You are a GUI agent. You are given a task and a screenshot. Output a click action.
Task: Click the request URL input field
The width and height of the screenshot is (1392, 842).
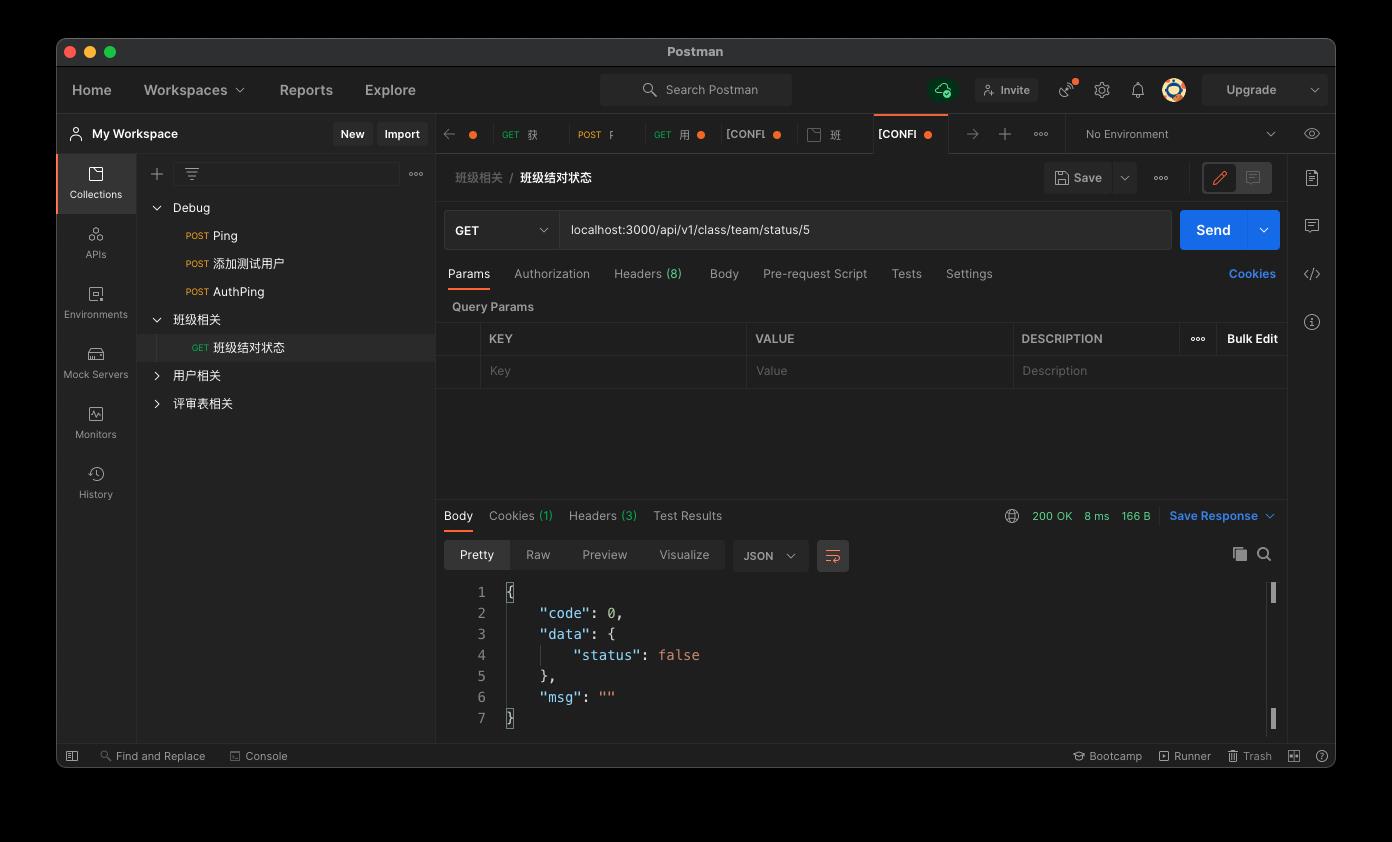click(865, 230)
